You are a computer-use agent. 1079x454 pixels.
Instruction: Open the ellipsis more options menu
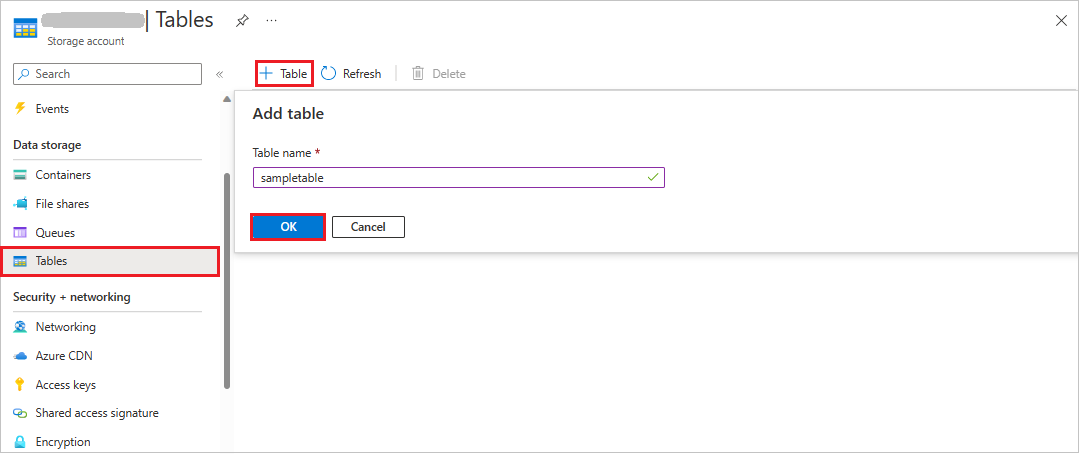coord(272,21)
